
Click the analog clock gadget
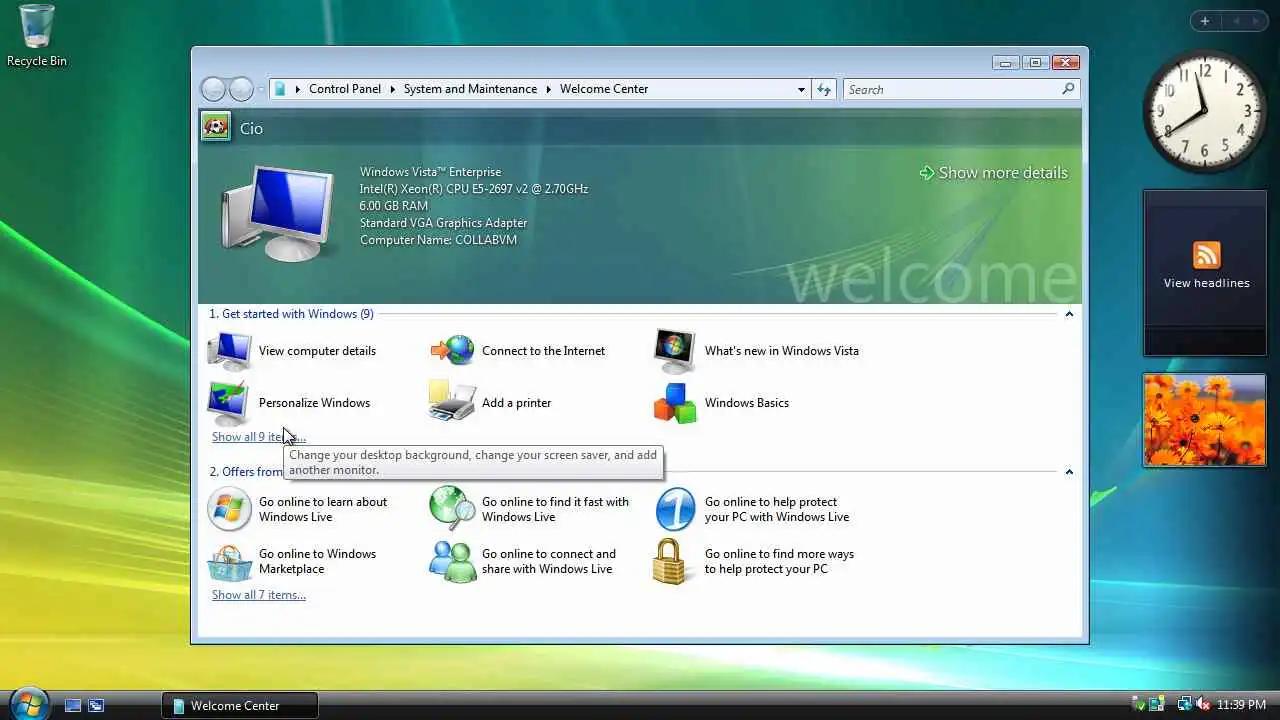[x=1205, y=111]
